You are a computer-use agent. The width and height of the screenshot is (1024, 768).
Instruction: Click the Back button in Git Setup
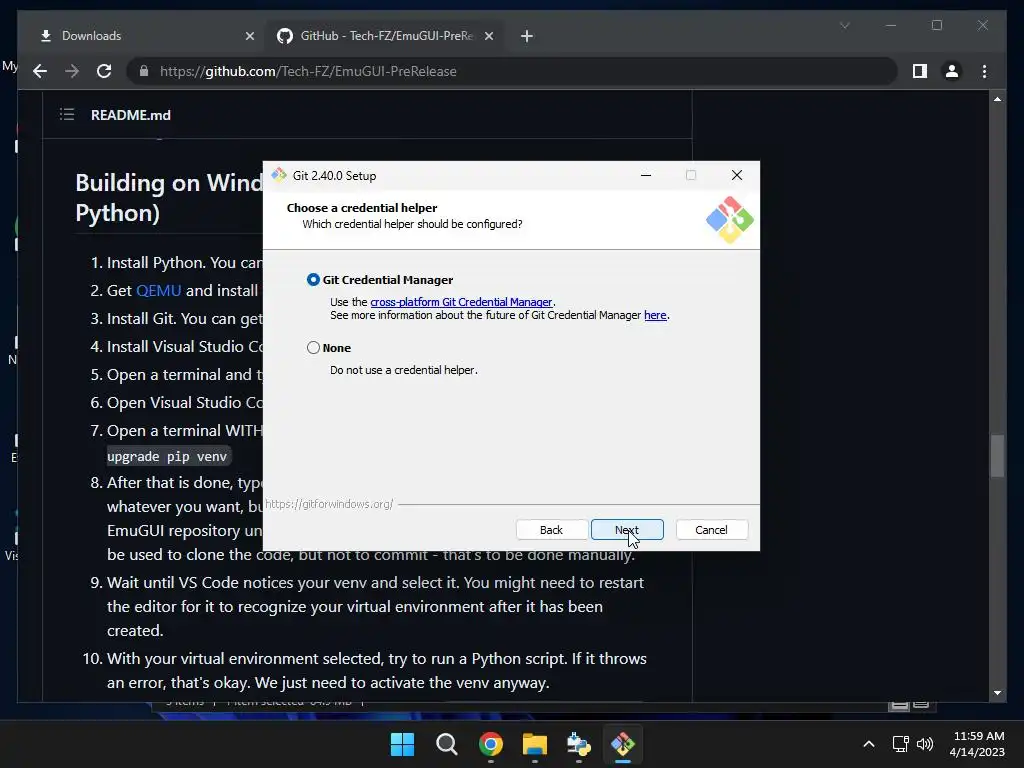[551, 530]
